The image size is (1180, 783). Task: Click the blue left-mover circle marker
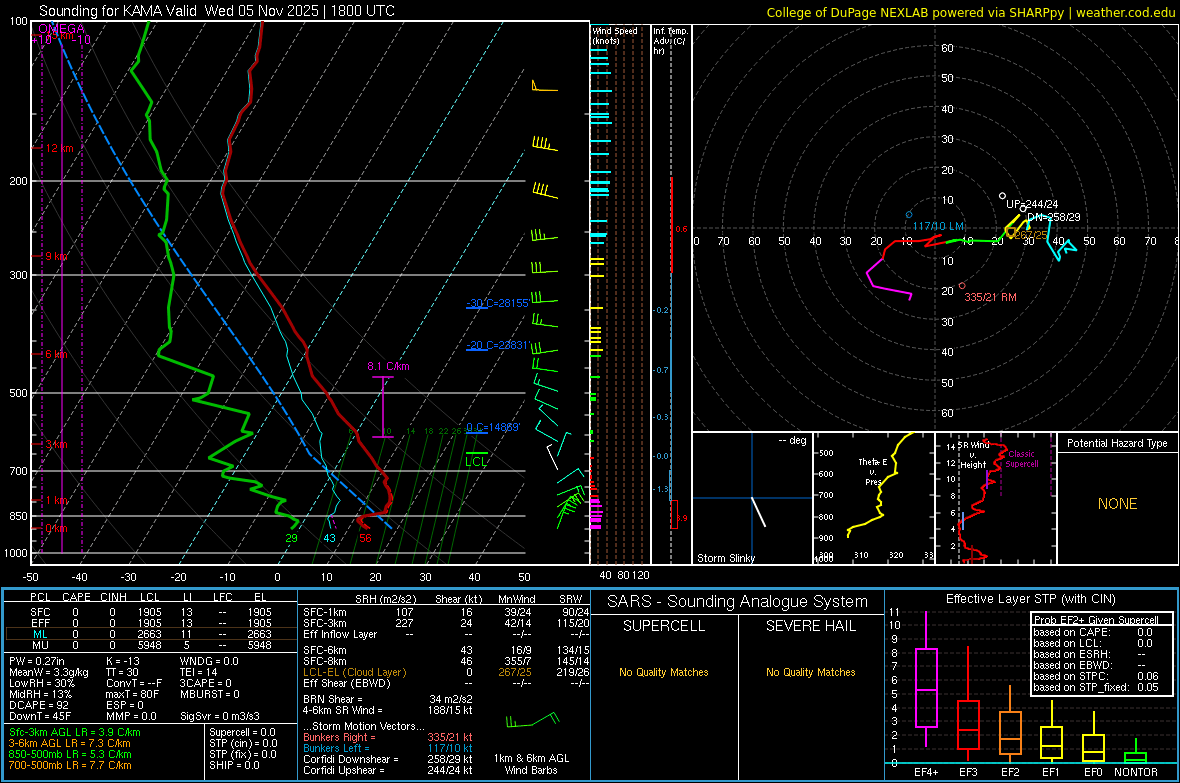(909, 215)
